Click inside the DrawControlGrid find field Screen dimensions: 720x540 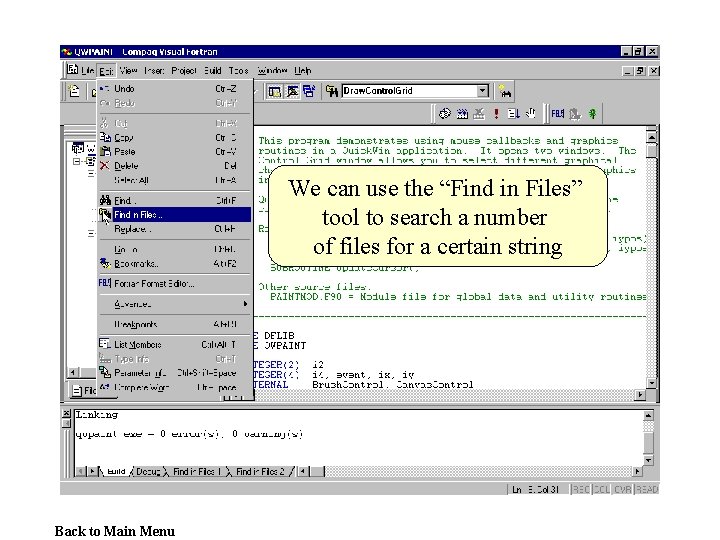[409, 91]
